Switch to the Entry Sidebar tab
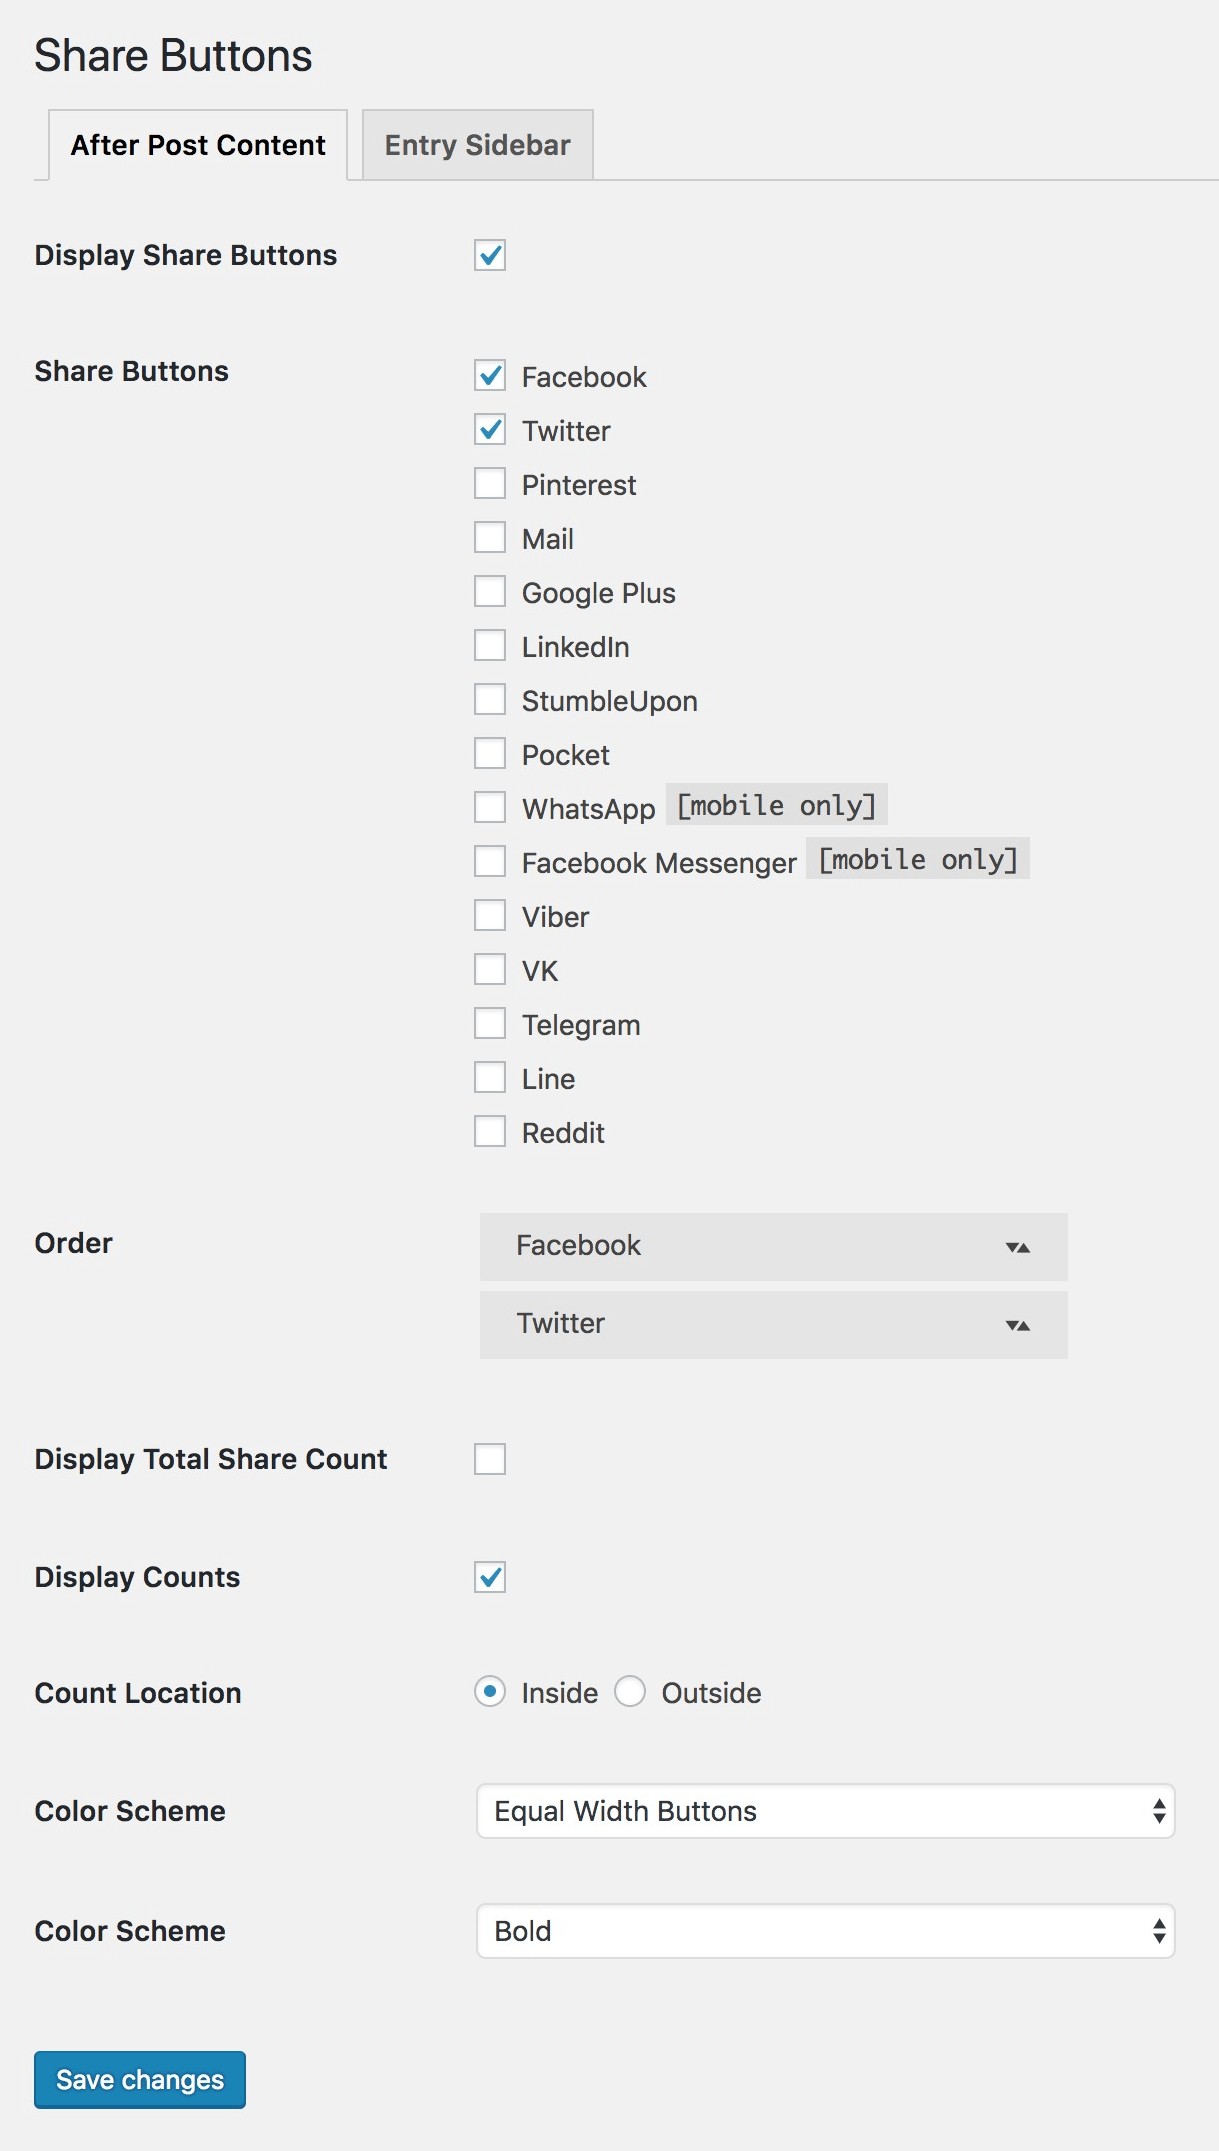1219x2151 pixels. coord(478,145)
